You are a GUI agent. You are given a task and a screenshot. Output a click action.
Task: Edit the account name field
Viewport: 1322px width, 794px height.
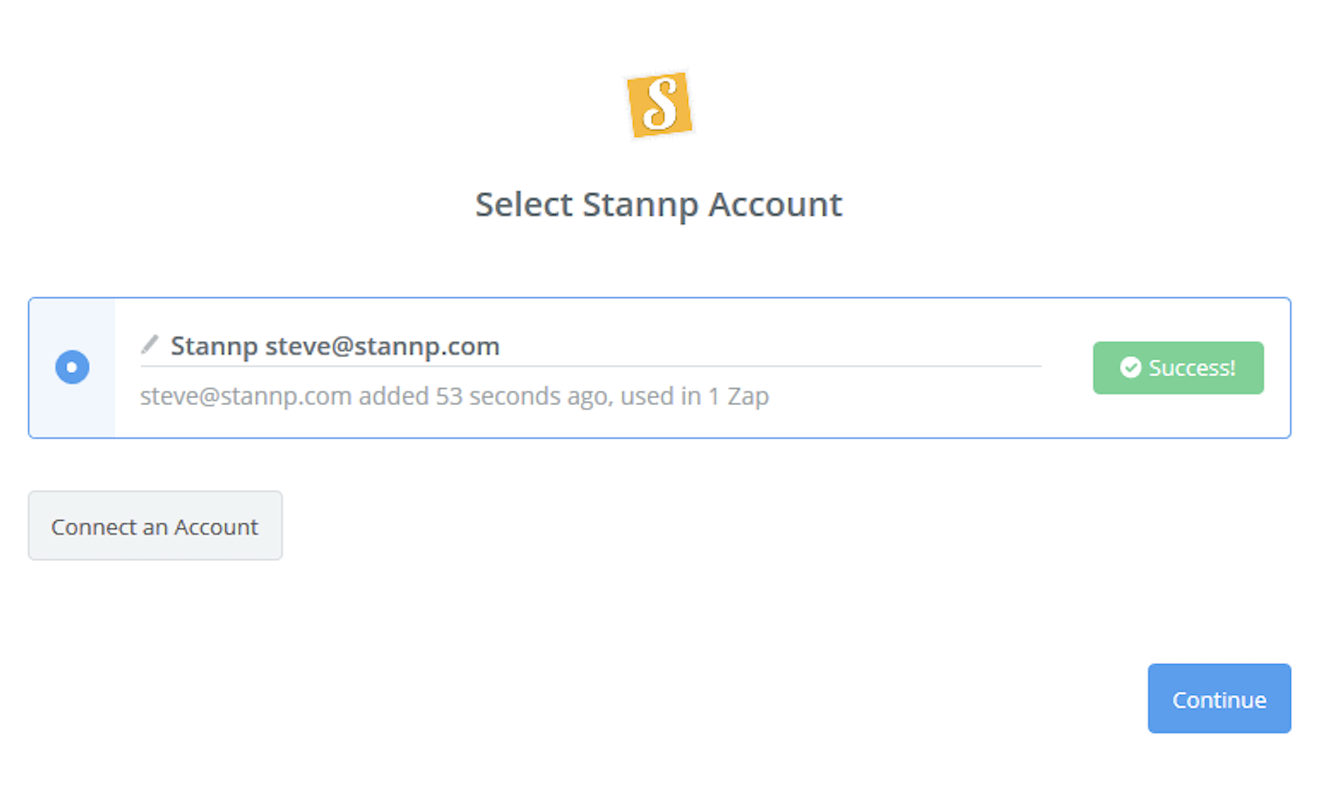tap(590, 347)
